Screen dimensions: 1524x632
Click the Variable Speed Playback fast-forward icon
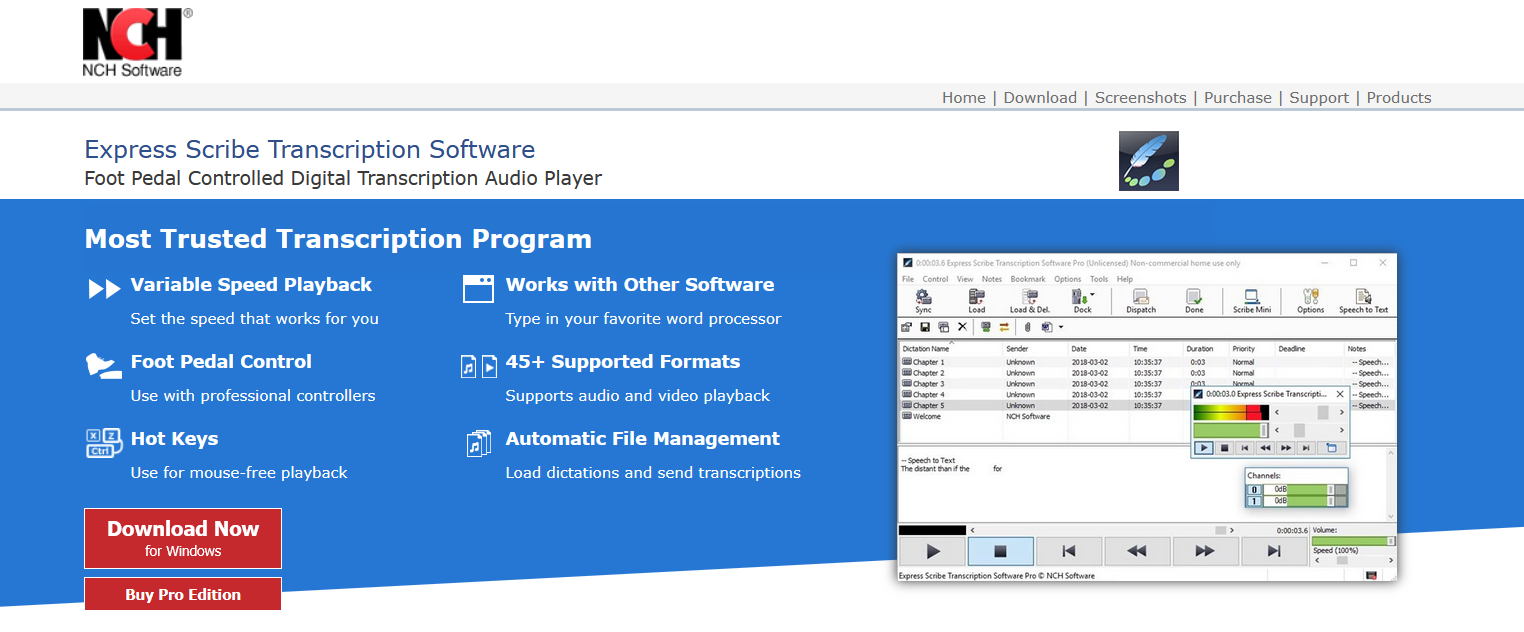click(x=104, y=290)
